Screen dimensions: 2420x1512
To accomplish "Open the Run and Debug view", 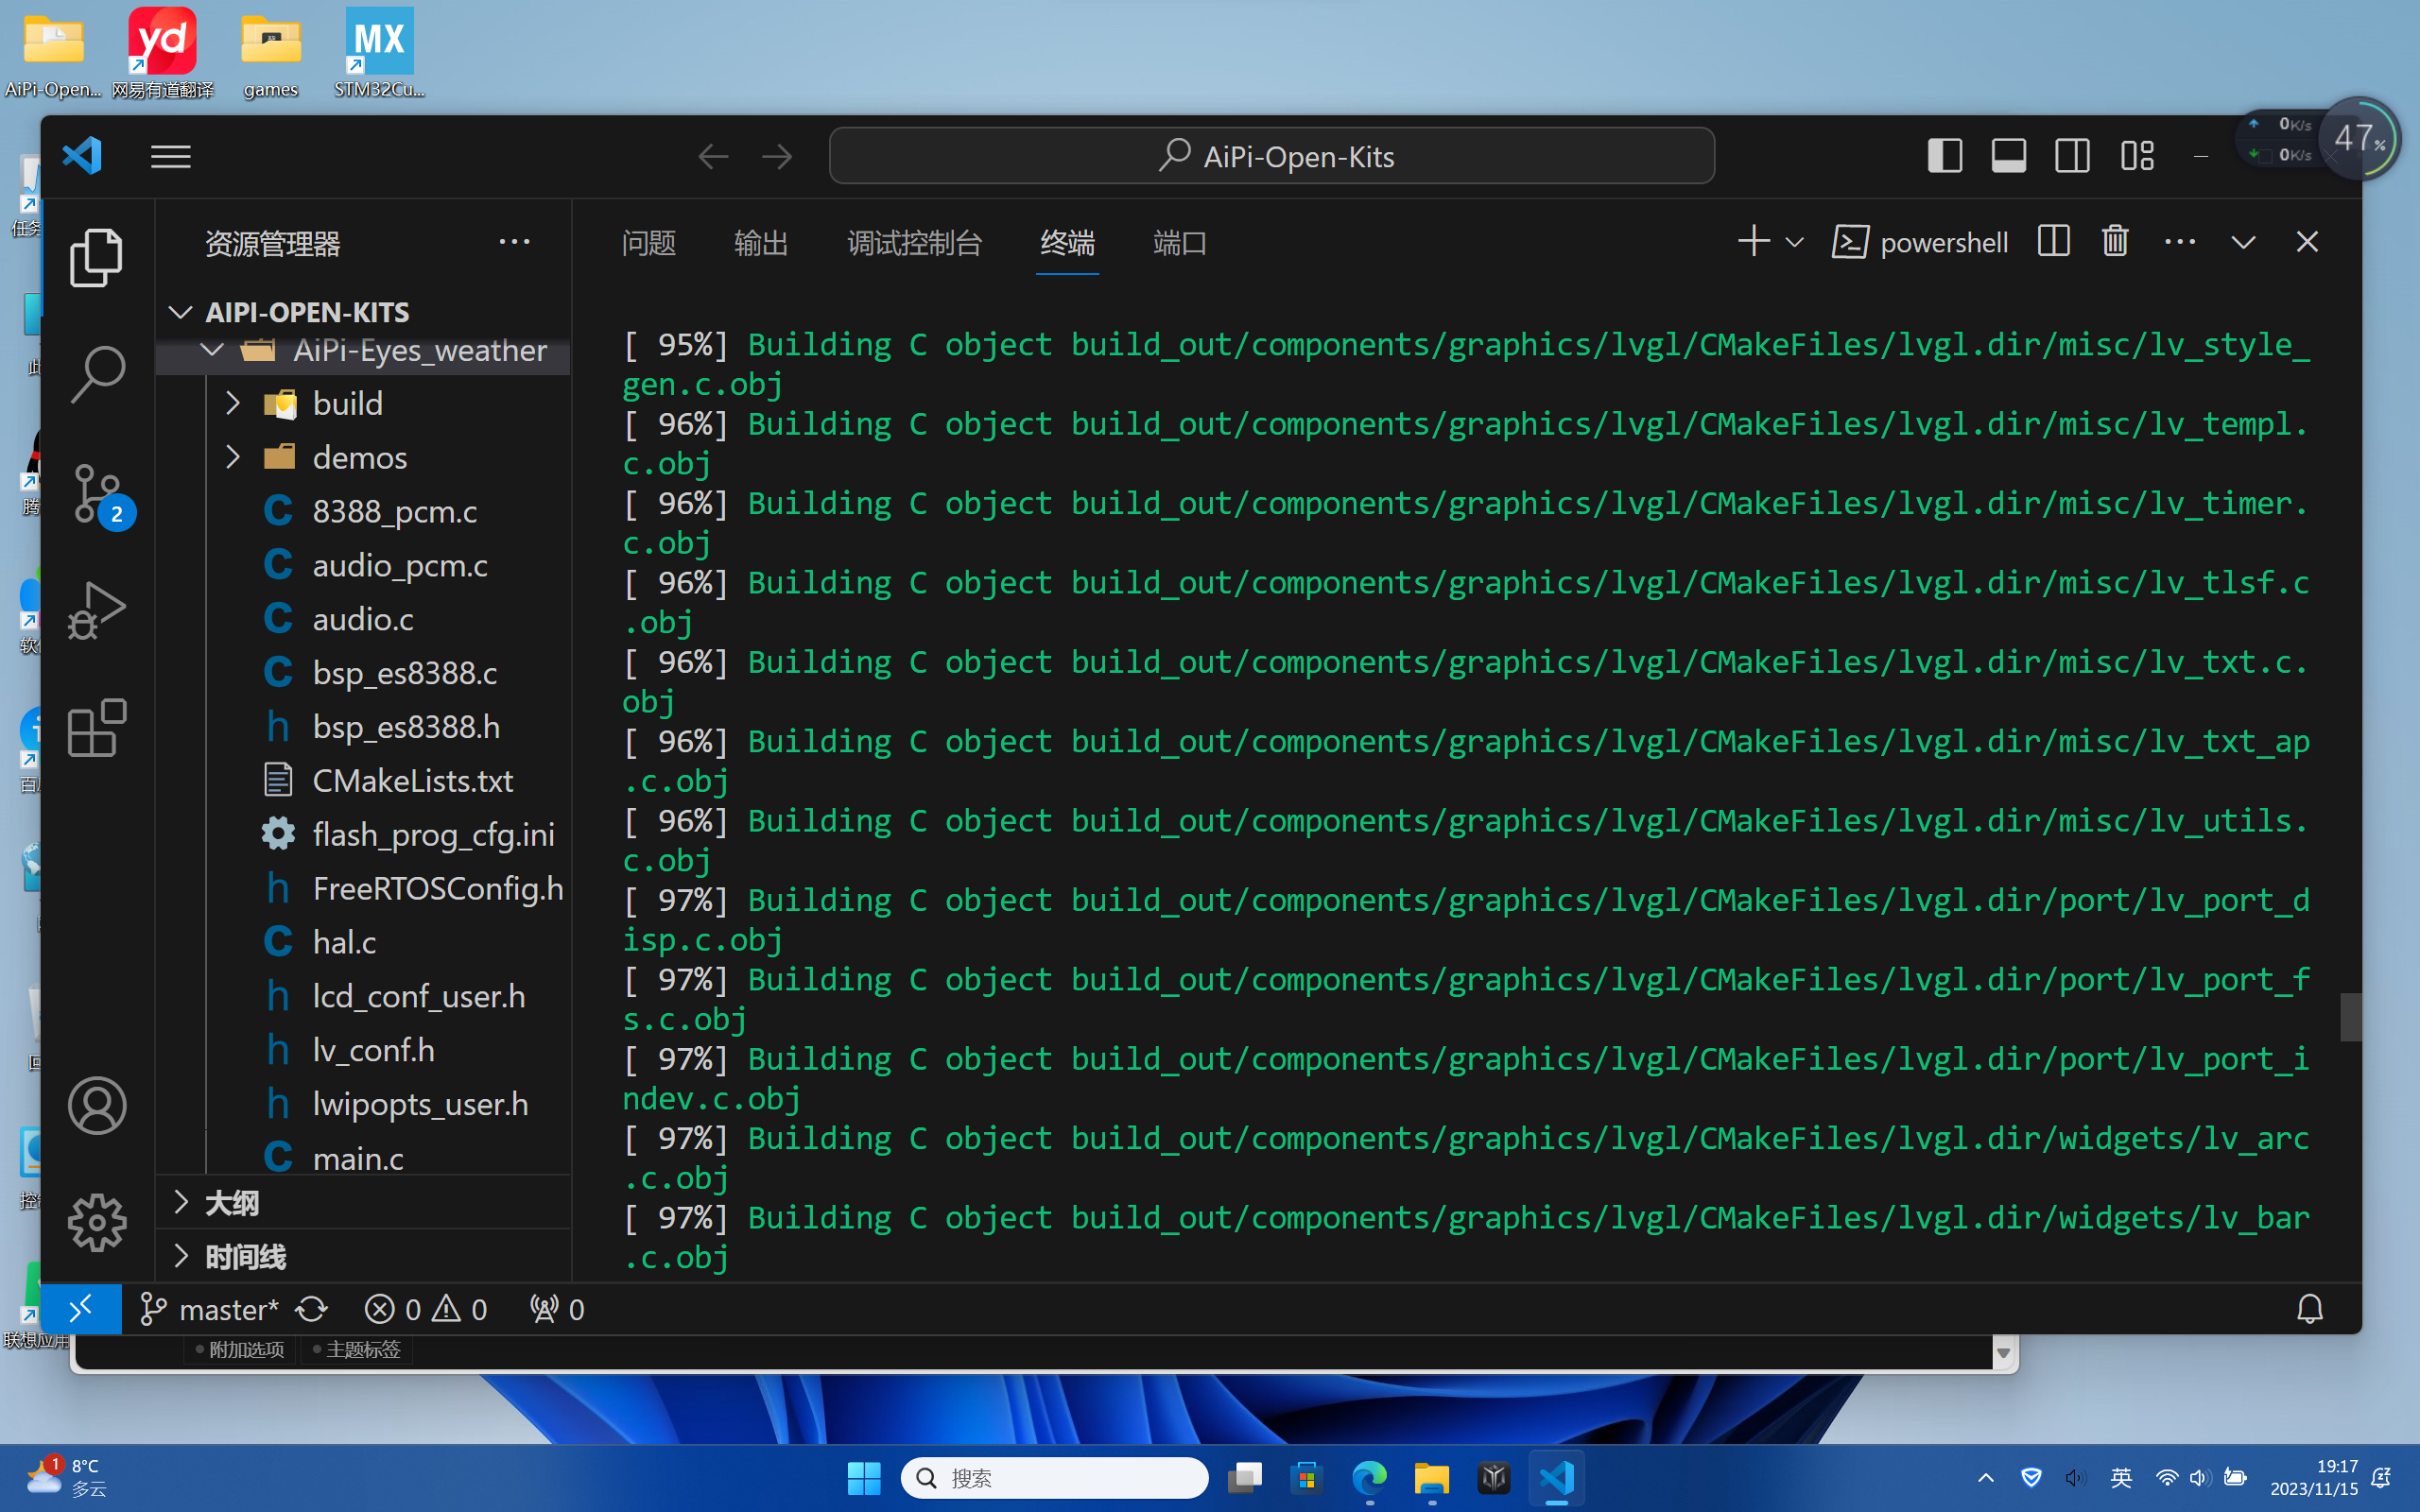I will (x=97, y=610).
